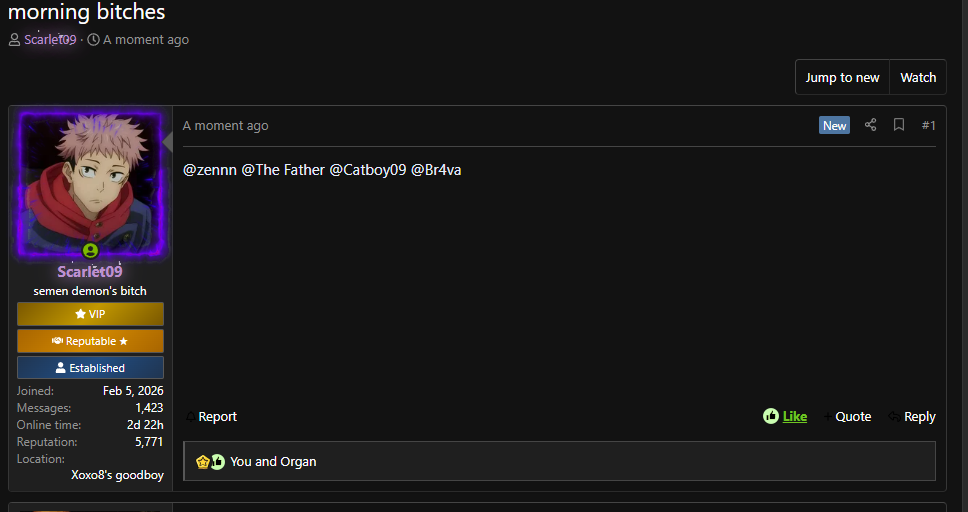Viewport: 968px width, 512px height.
Task: Click the share icon on post #1
Action: coord(870,125)
